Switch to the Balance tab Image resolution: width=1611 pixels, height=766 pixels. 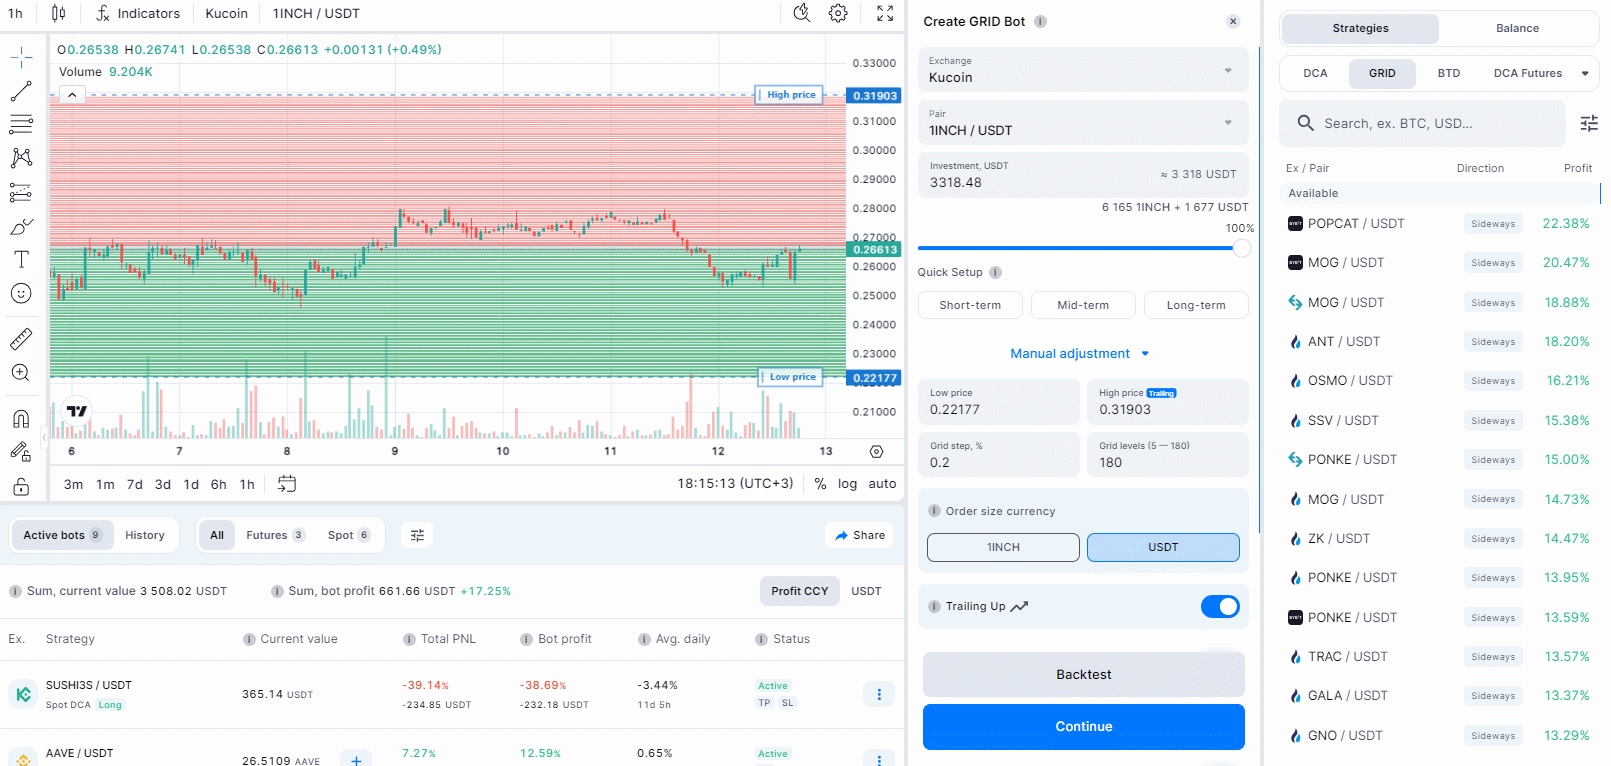[x=1516, y=28]
